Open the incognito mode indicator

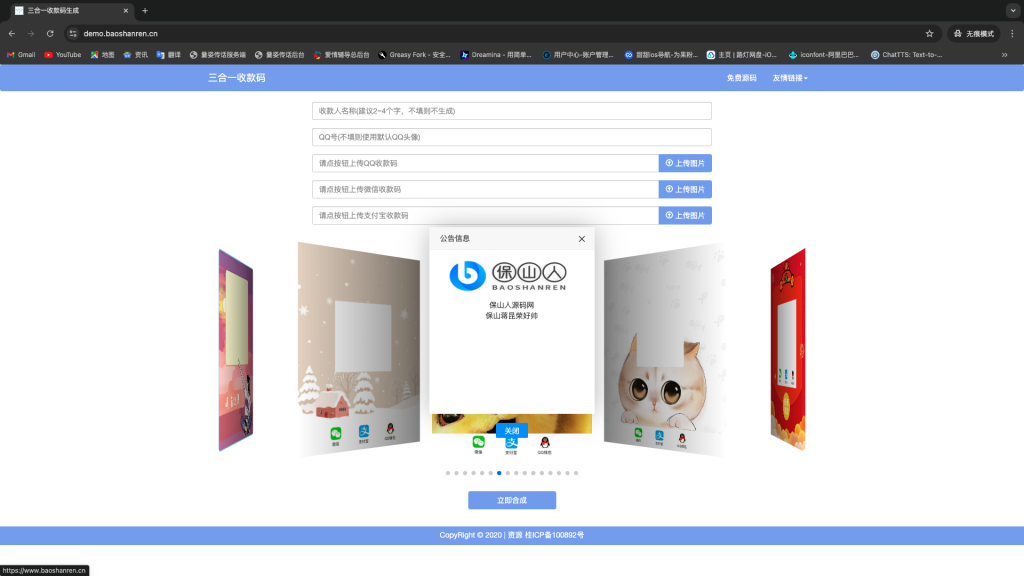pos(974,33)
